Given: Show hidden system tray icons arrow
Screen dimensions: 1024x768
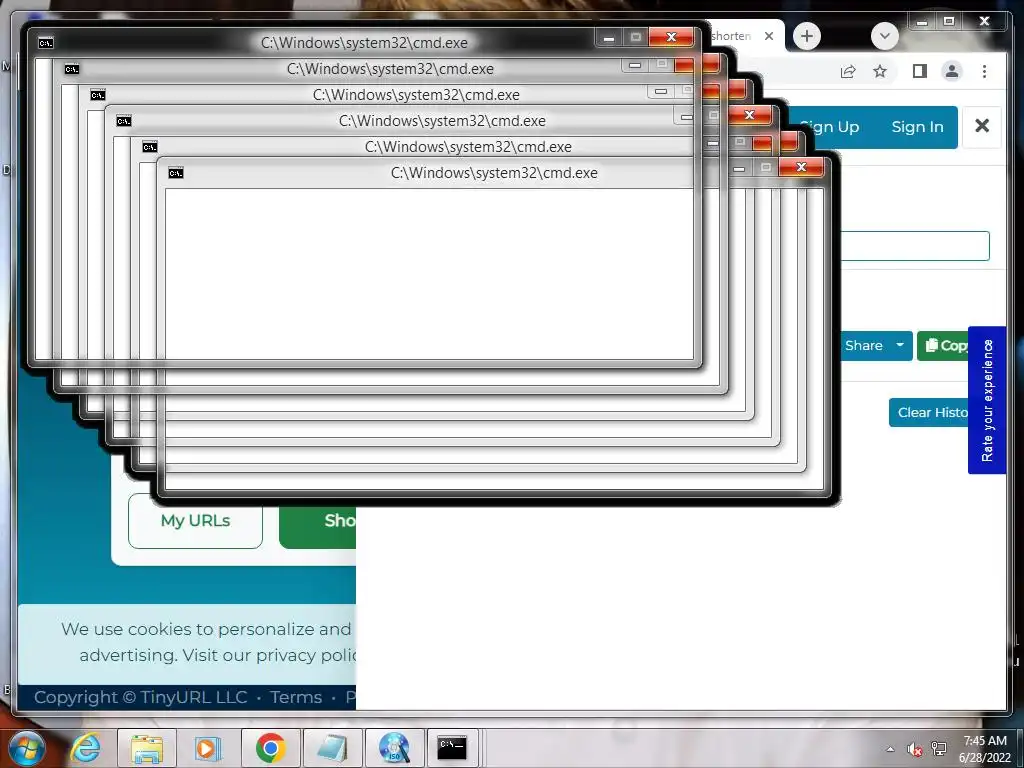Looking at the screenshot, I should (x=890, y=749).
